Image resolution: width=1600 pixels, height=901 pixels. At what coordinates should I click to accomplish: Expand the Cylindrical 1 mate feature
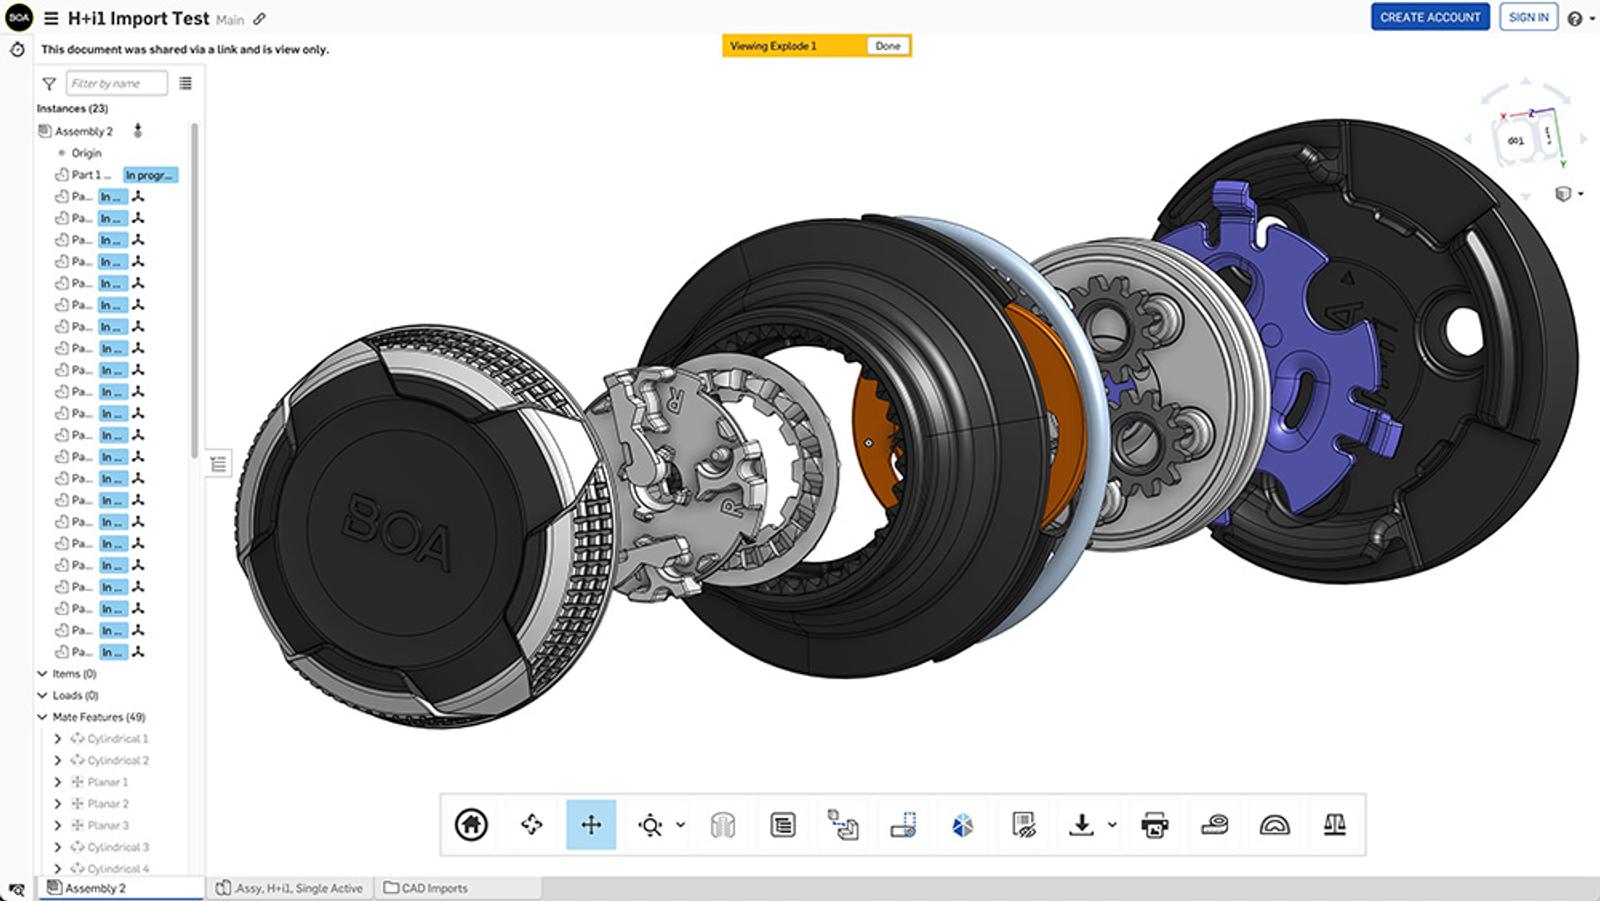58,739
